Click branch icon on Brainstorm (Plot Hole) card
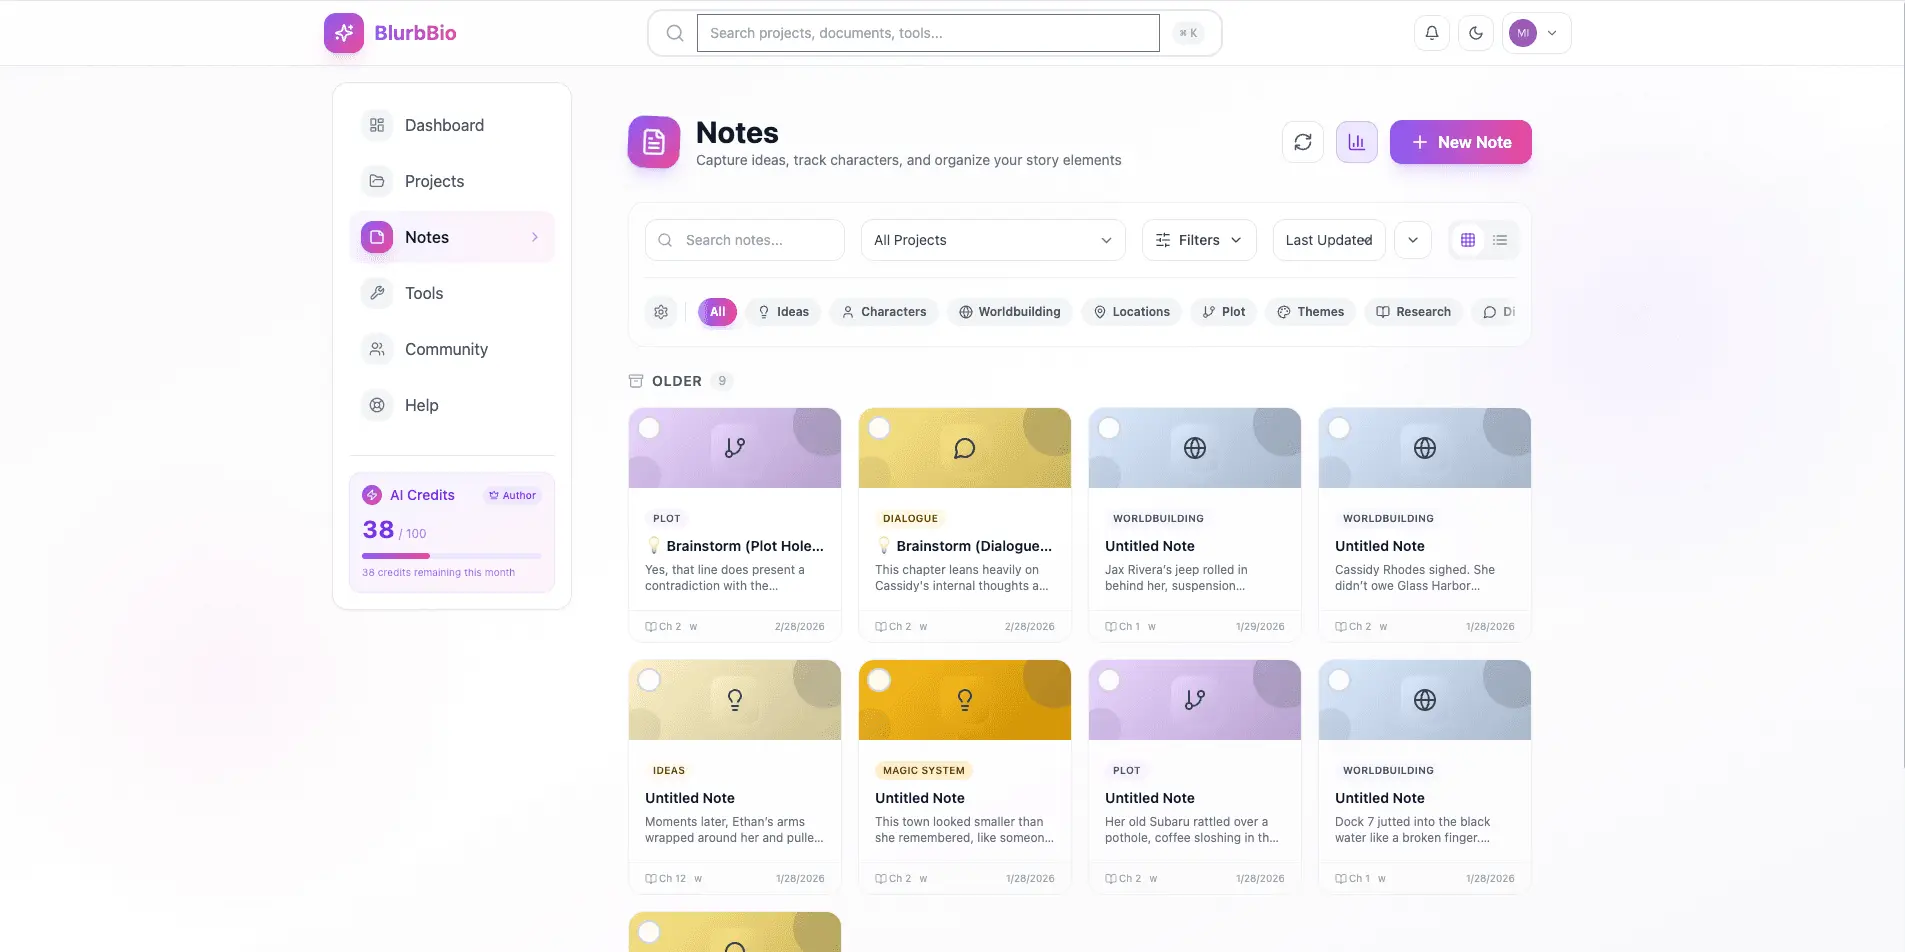This screenshot has width=1905, height=952. [x=735, y=448]
